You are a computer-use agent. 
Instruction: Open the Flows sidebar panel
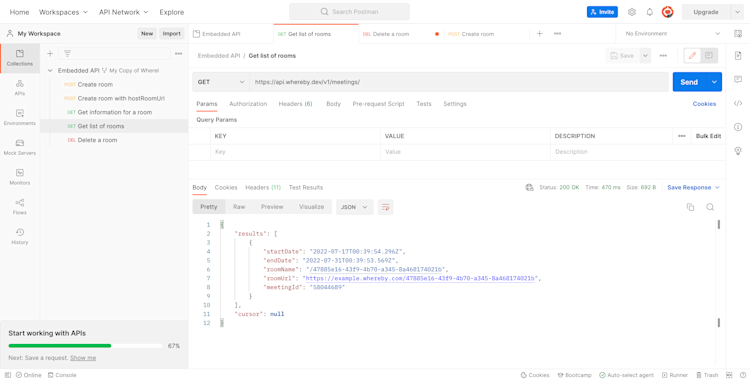20,207
